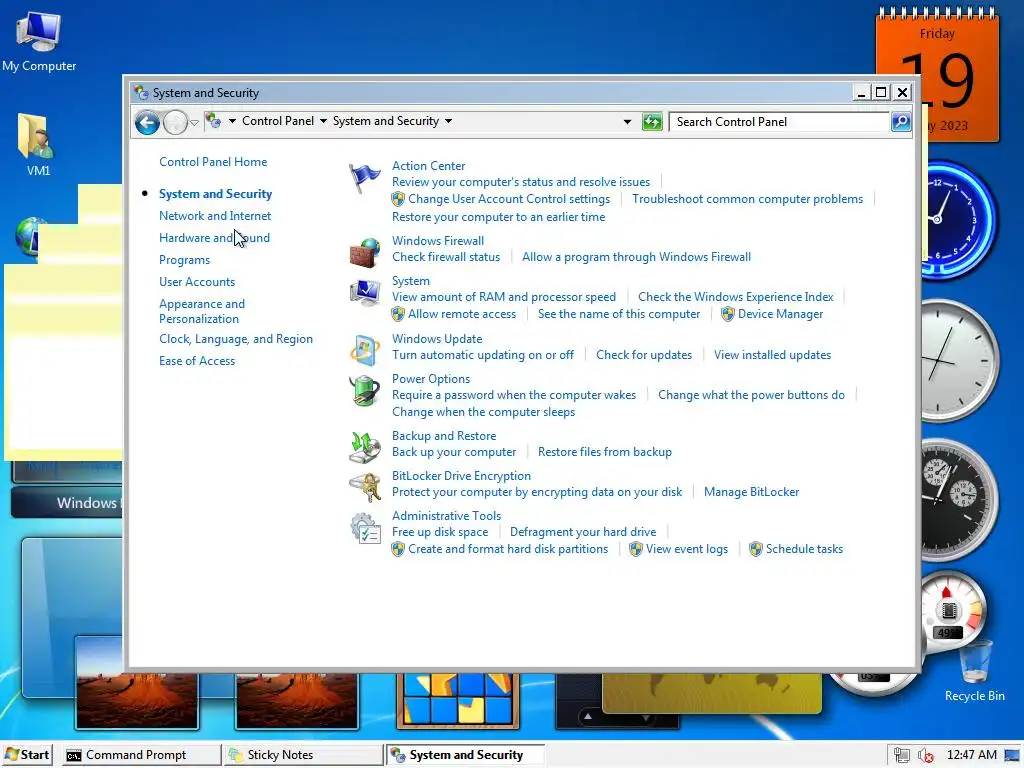The width and height of the screenshot is (1024, 768).
Task: Select the Programs category
Action: [x=184, y=260]
